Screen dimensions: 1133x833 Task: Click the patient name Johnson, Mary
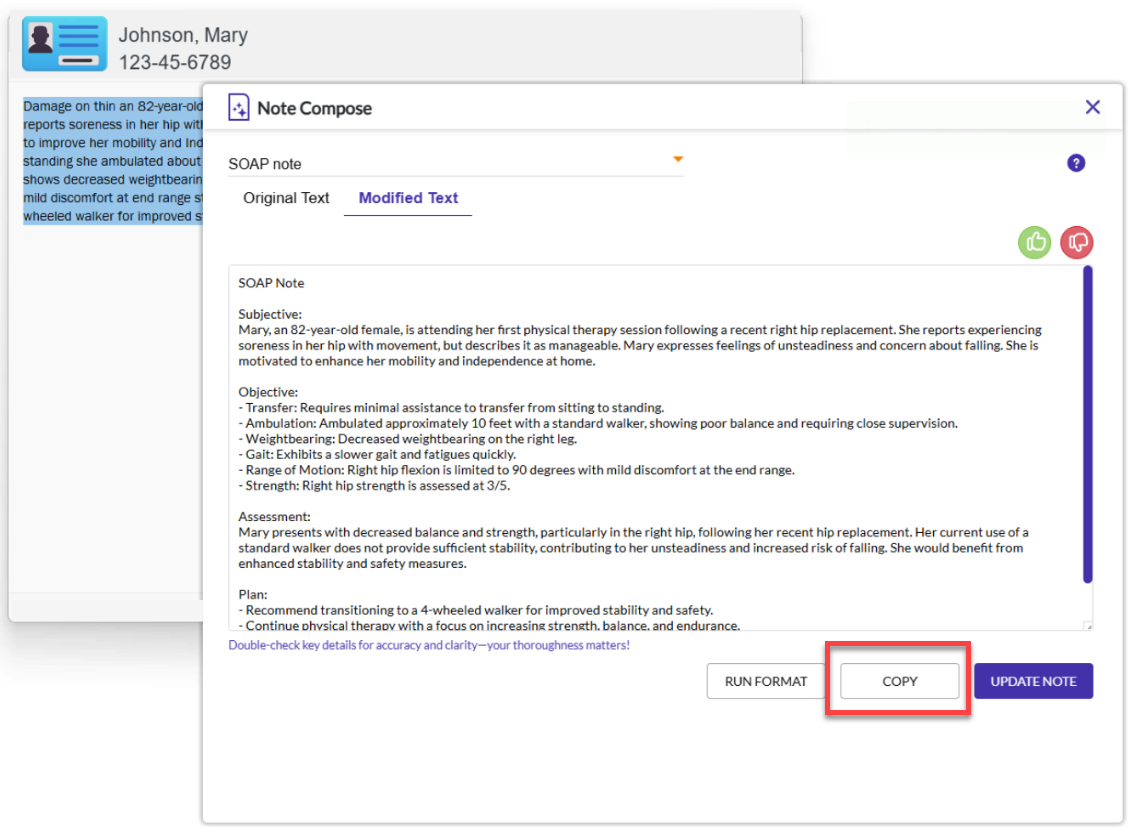click(x=183, y=35)
